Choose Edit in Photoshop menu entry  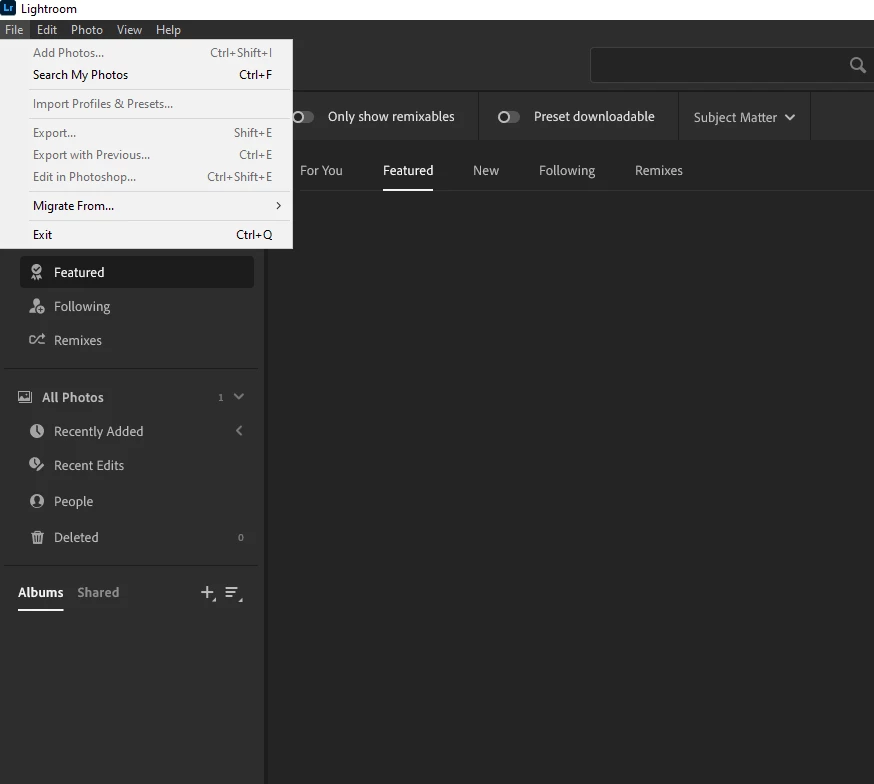146,177
